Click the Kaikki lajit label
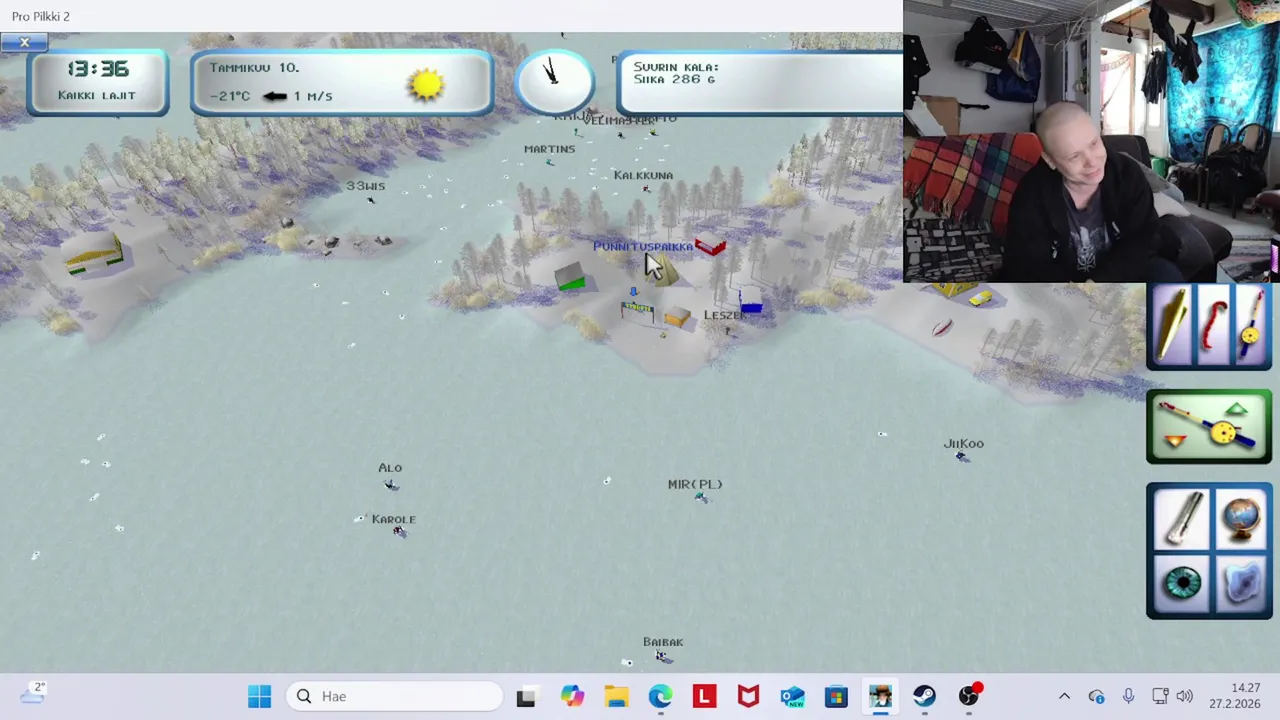The width and height of the screenshot is (1280, 720). coord(97,95)
